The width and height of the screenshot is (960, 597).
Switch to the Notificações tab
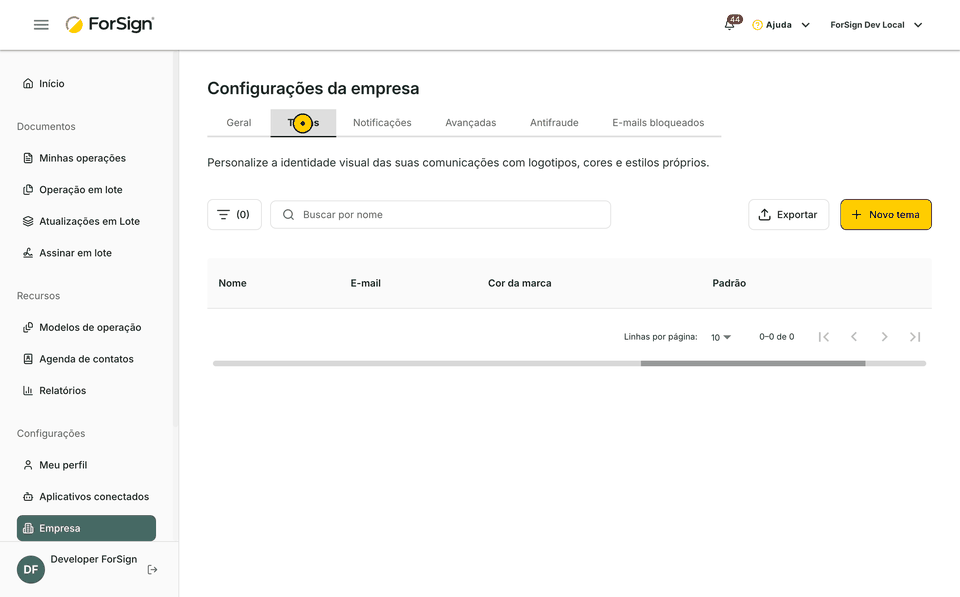coord(382,123)
